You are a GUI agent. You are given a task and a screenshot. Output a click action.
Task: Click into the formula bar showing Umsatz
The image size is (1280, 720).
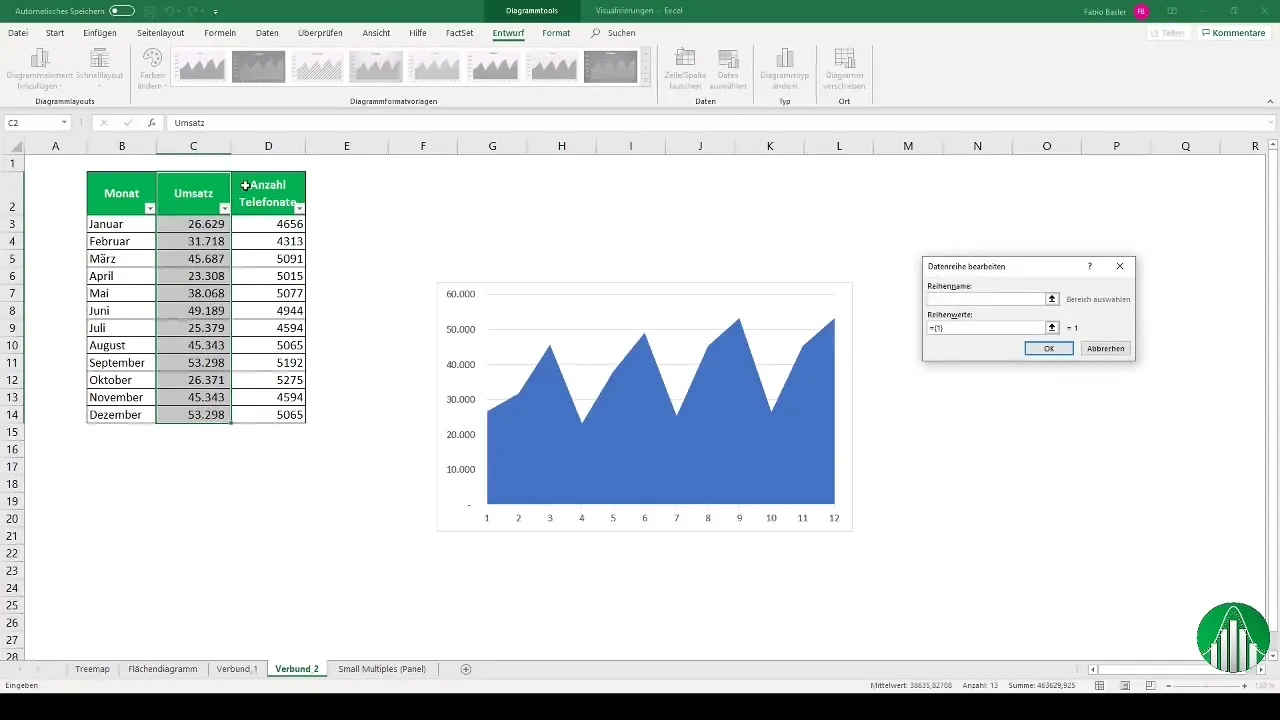pyautogui.click(x=715, y=123)
